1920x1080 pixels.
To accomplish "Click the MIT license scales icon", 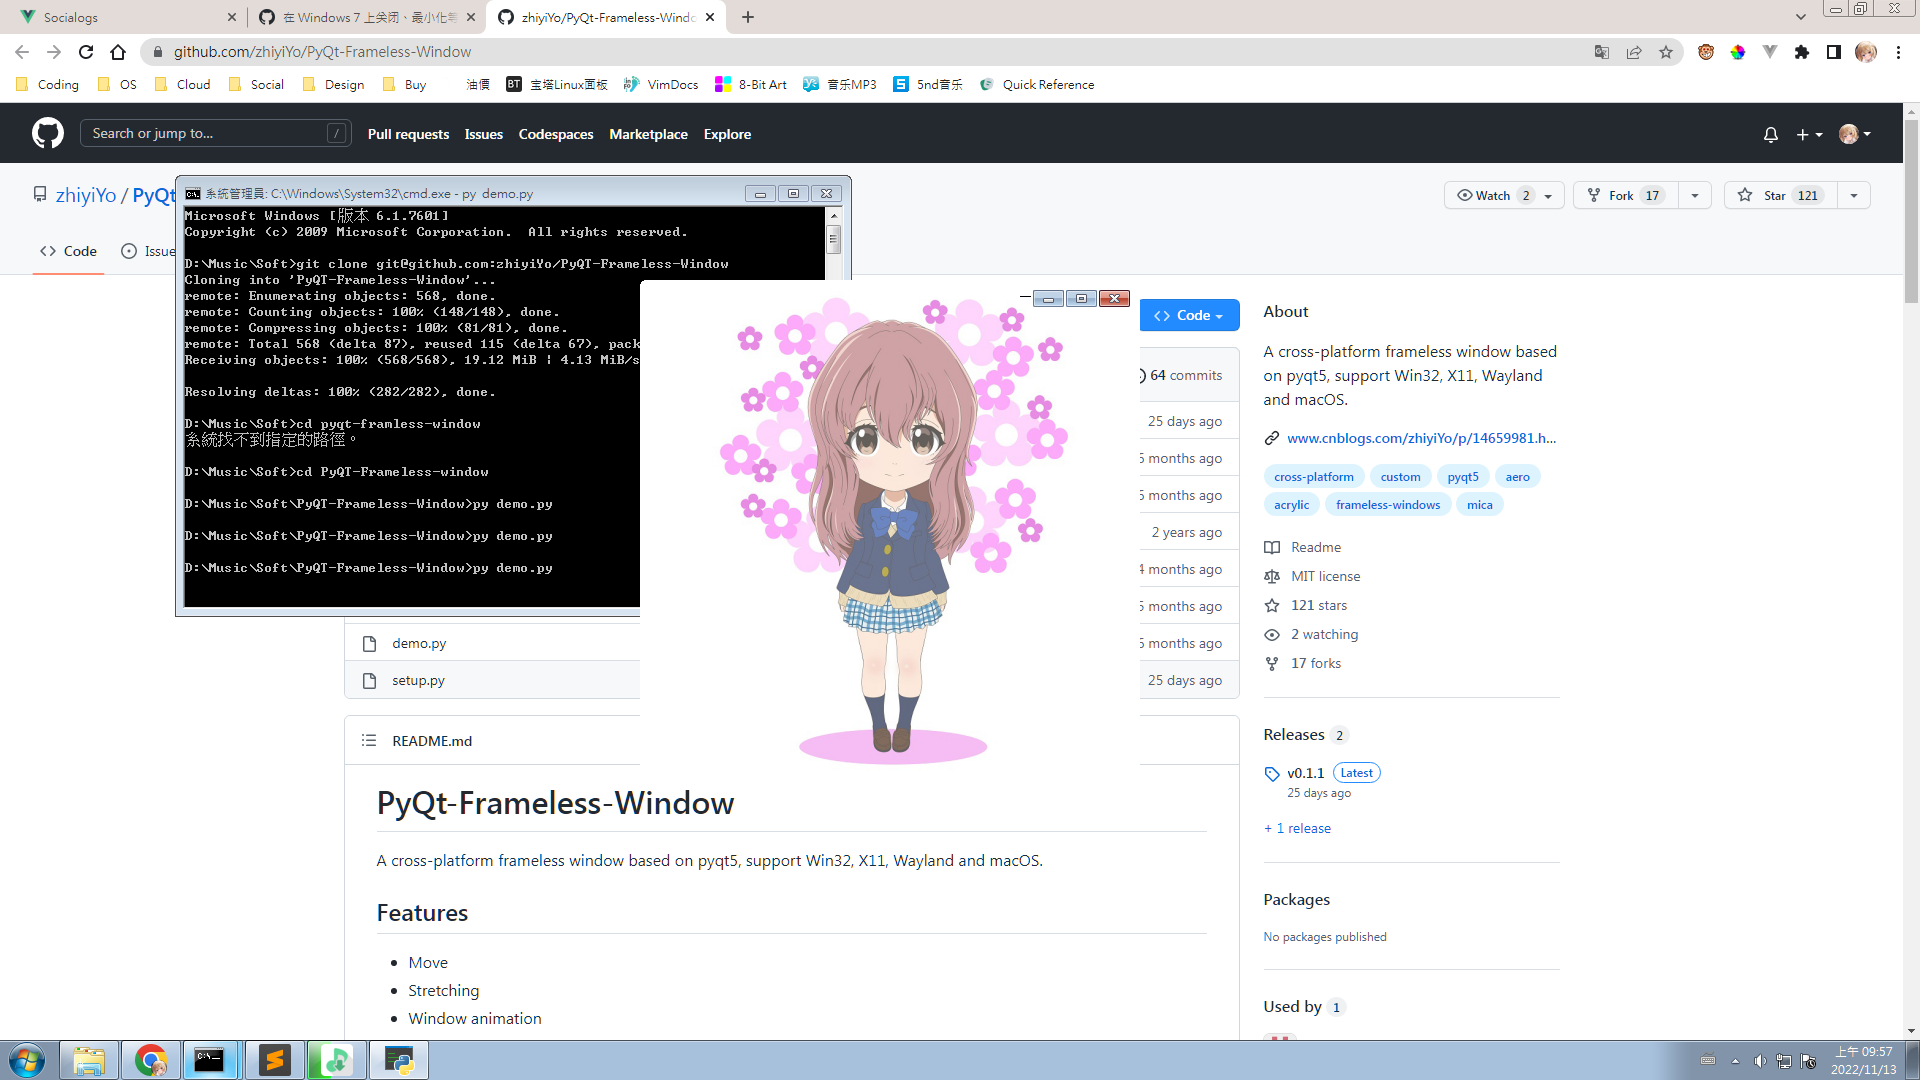I will point(1272,576).
